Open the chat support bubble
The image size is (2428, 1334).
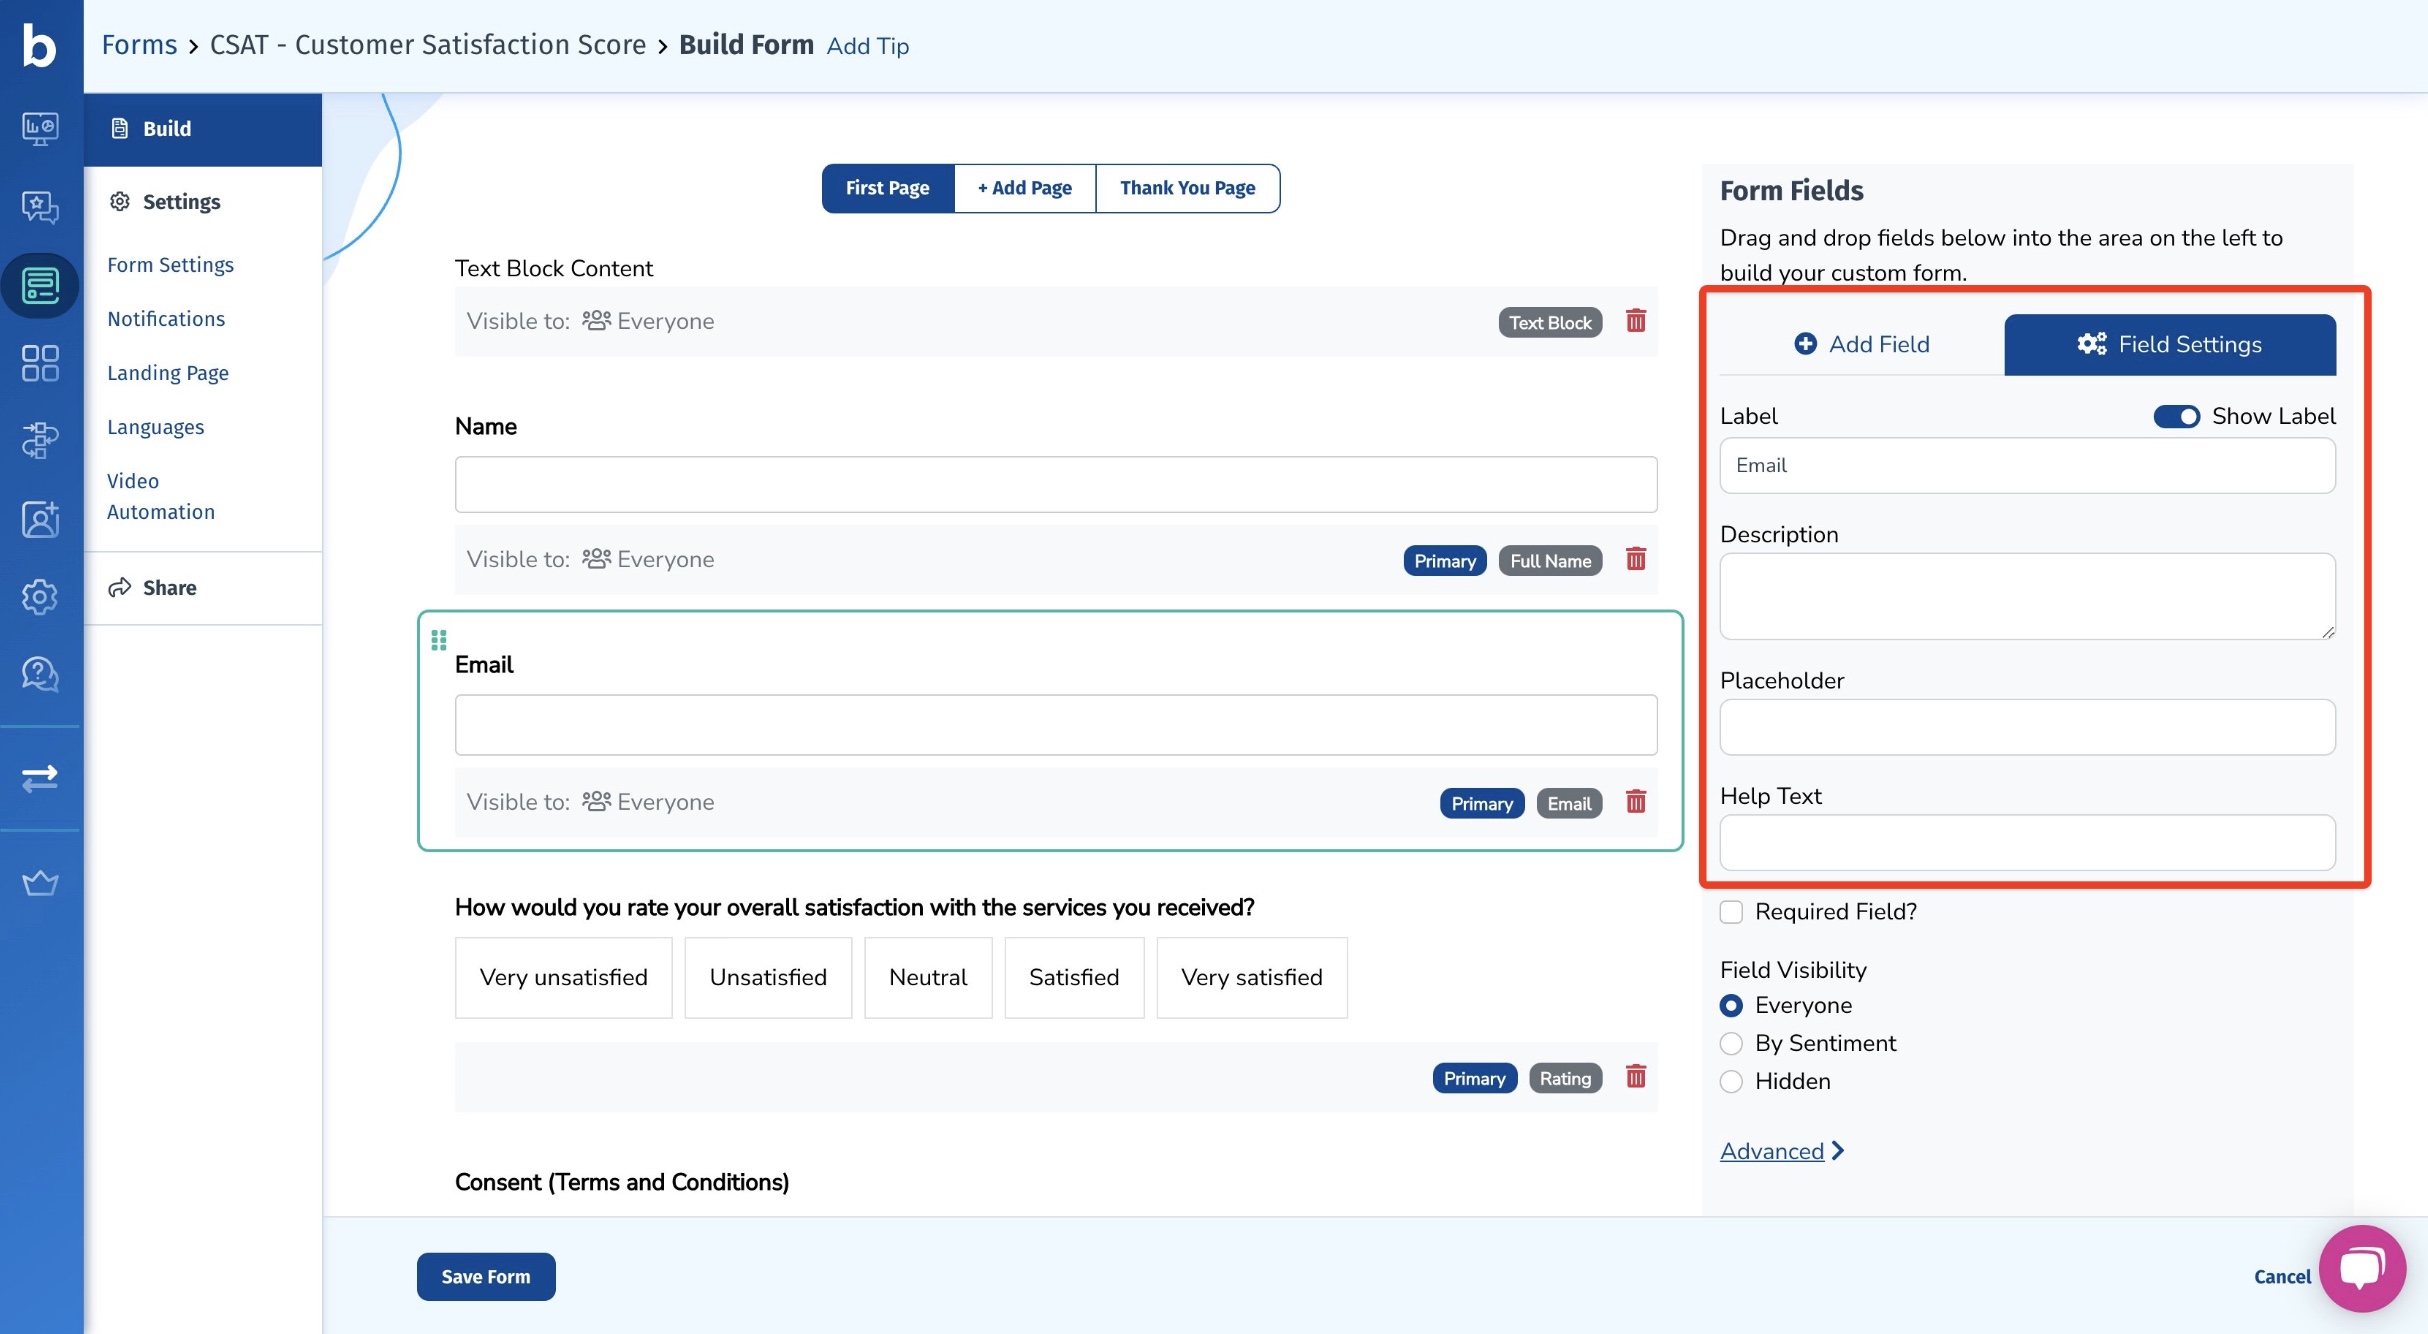2361,1268
